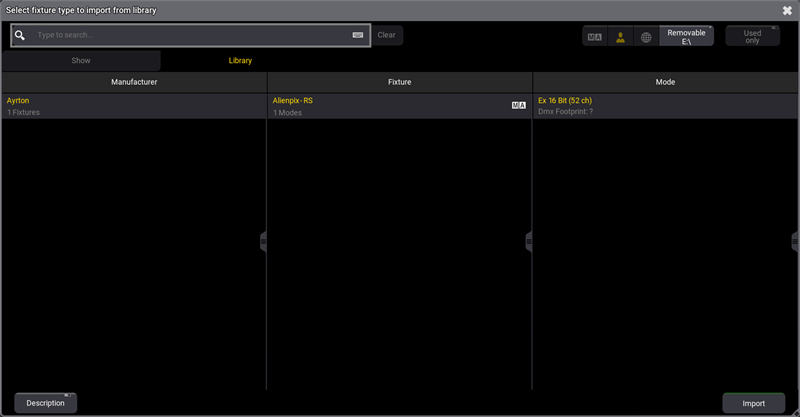Screen dimensions: 800x417
Task: Toggle the Used only filter
Action: pyautogui.click(x=752, y=36)
